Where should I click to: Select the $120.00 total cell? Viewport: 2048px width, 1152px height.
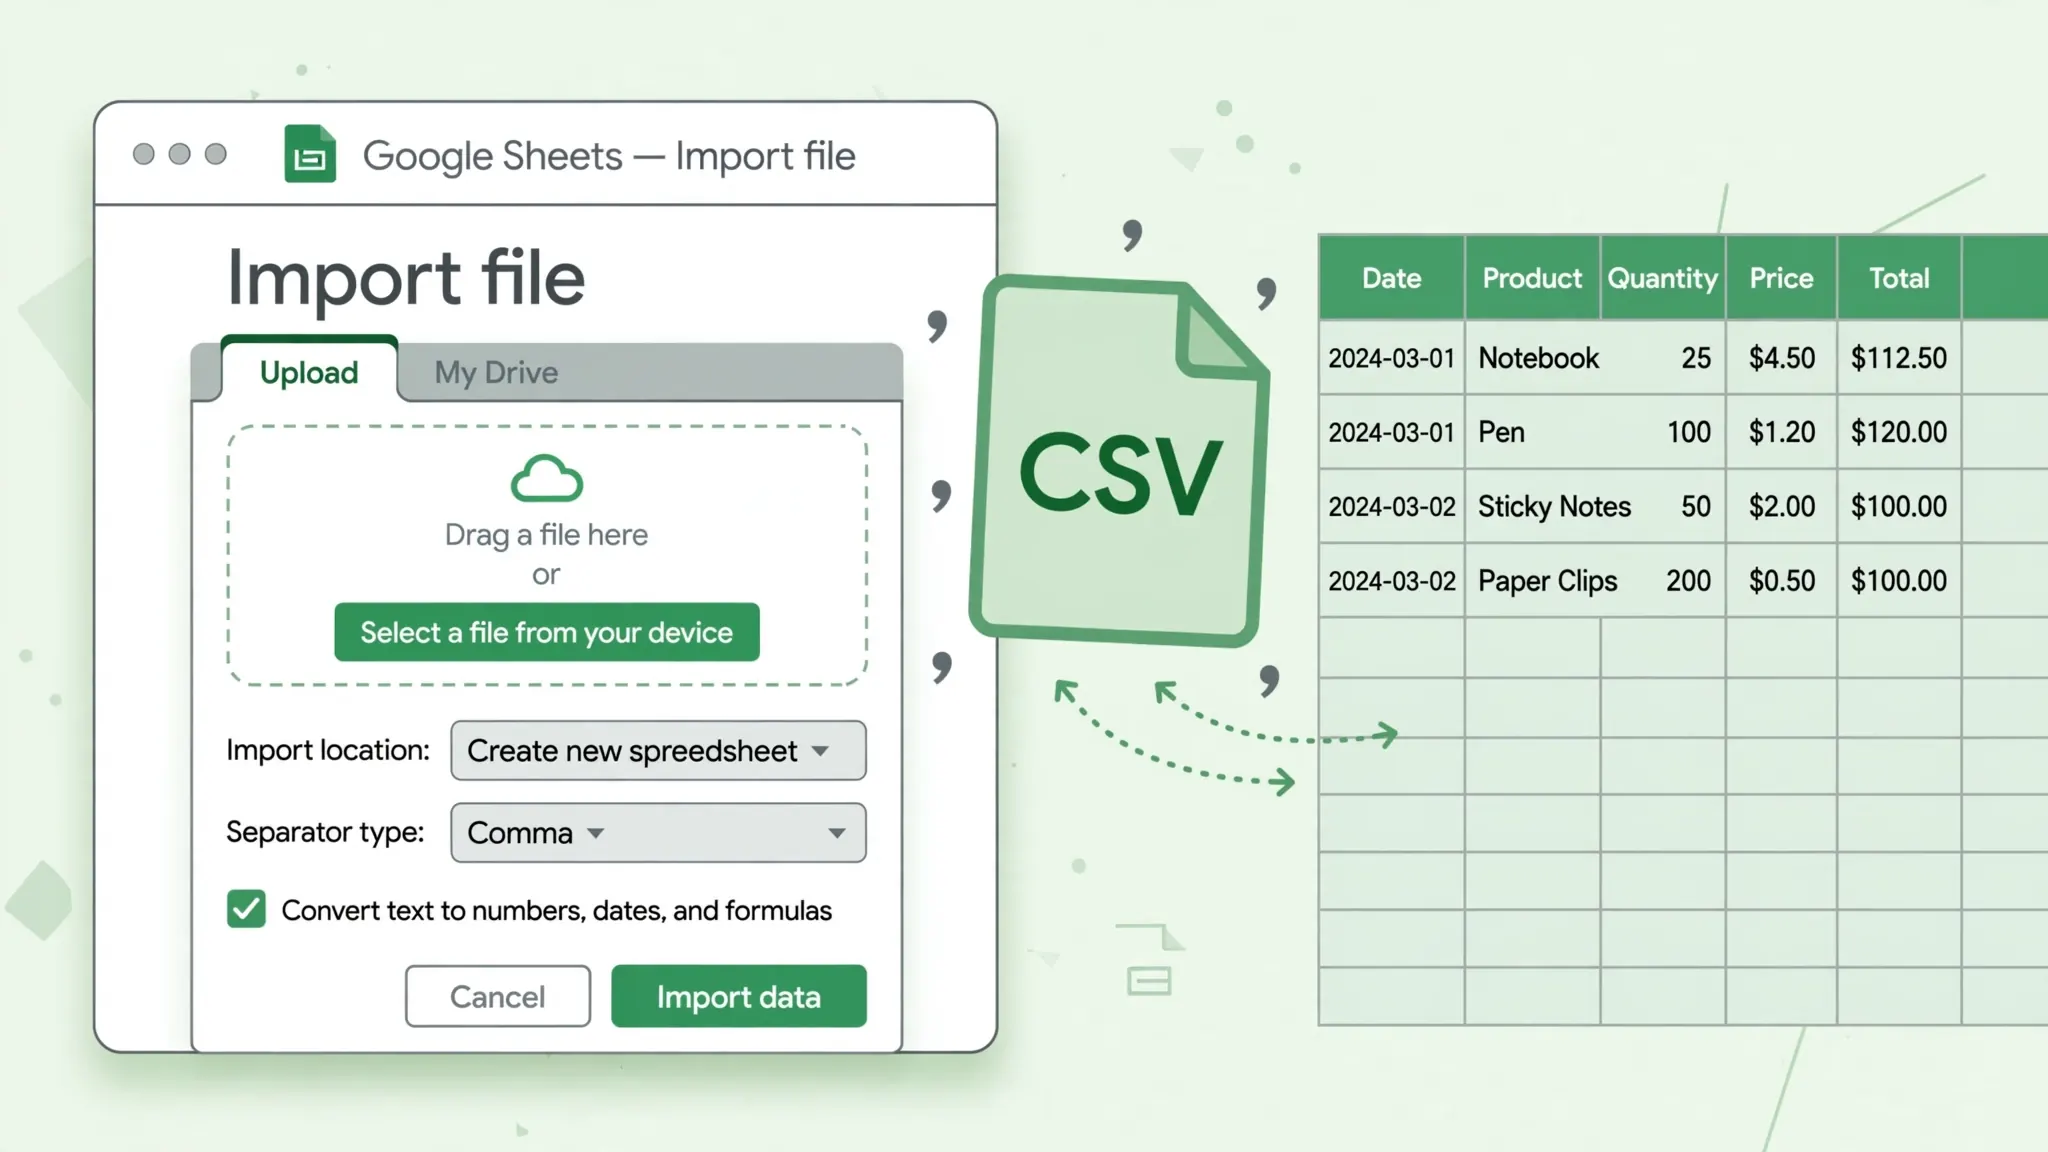coord(1900,432)
